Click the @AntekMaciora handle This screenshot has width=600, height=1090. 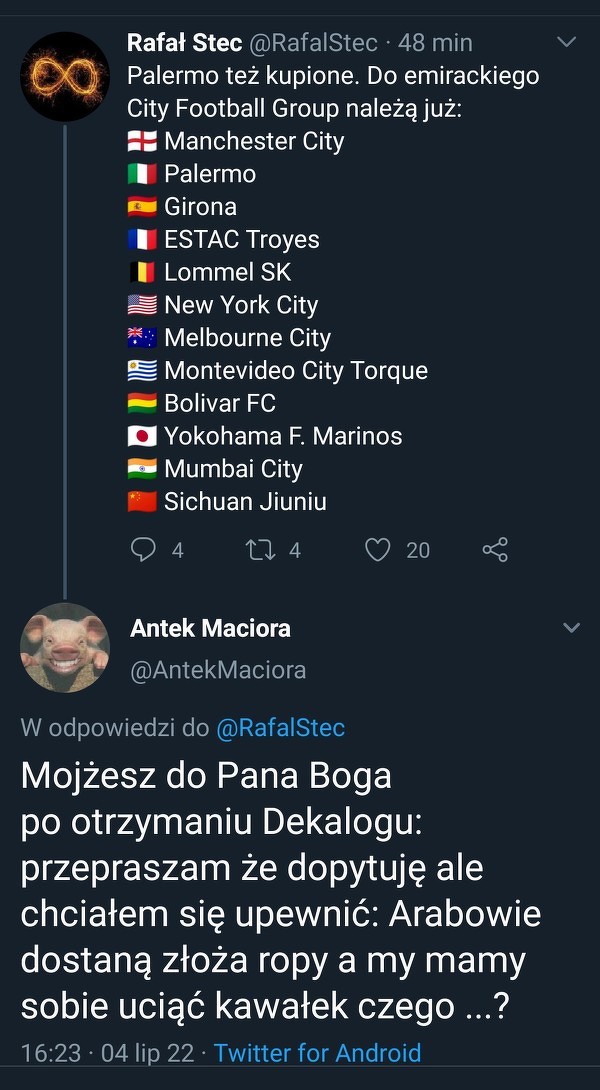pyautogui.click(x=218, y=670)
